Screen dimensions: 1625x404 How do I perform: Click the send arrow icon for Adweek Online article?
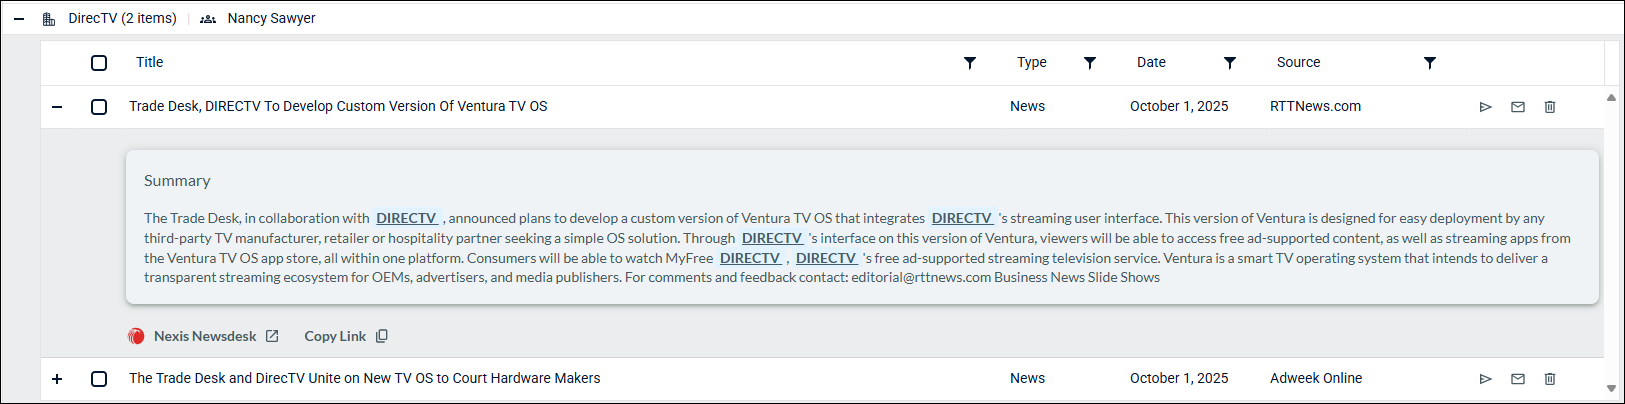click(1486, 379)
